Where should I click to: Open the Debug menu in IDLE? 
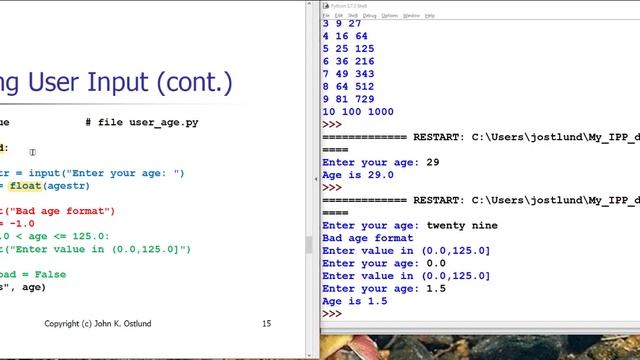(369, 16)
